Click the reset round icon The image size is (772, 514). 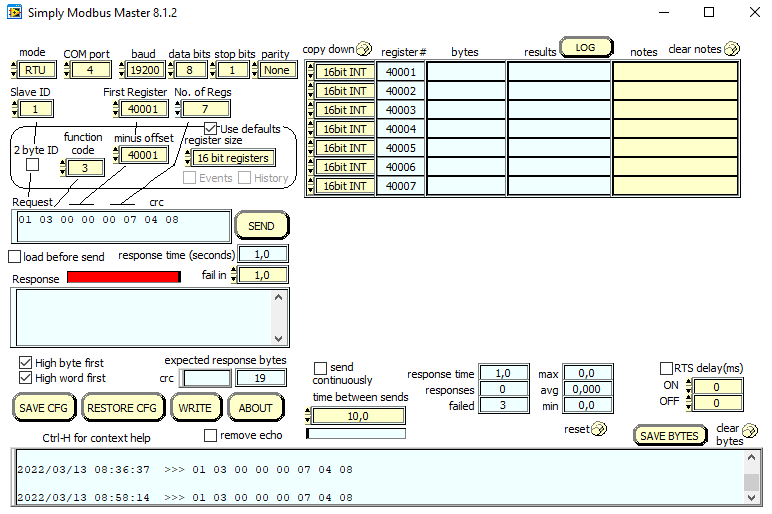click(599, 429)
